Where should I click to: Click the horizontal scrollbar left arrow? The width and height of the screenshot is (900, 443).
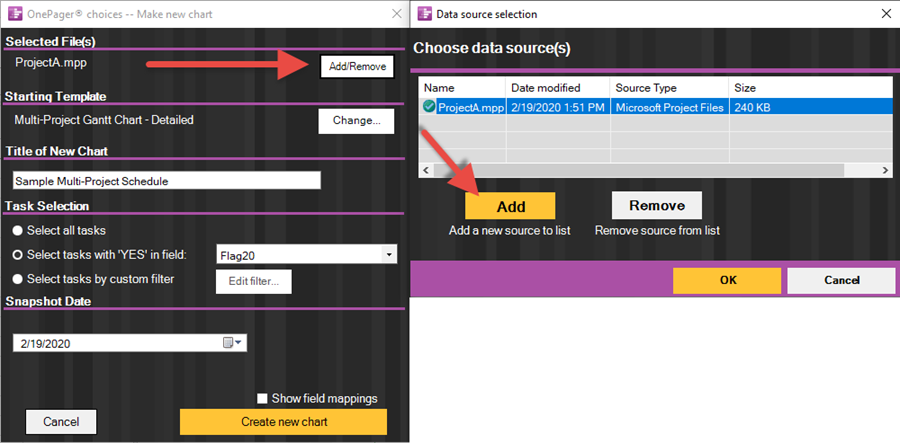coord(425,170)
